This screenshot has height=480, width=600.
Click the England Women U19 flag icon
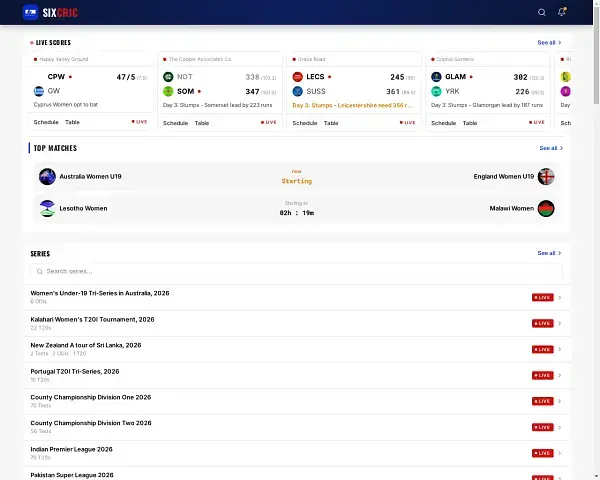[x=545, y=177]
